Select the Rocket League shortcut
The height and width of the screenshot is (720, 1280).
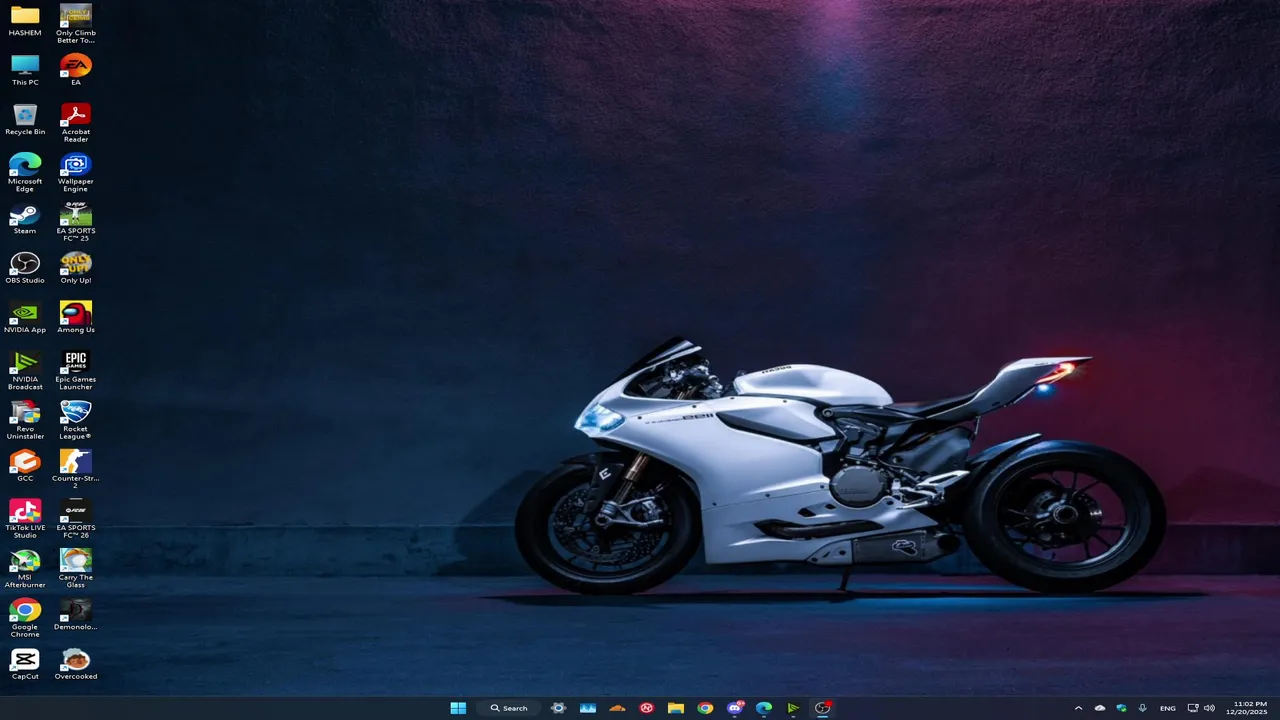click(76, 420)
